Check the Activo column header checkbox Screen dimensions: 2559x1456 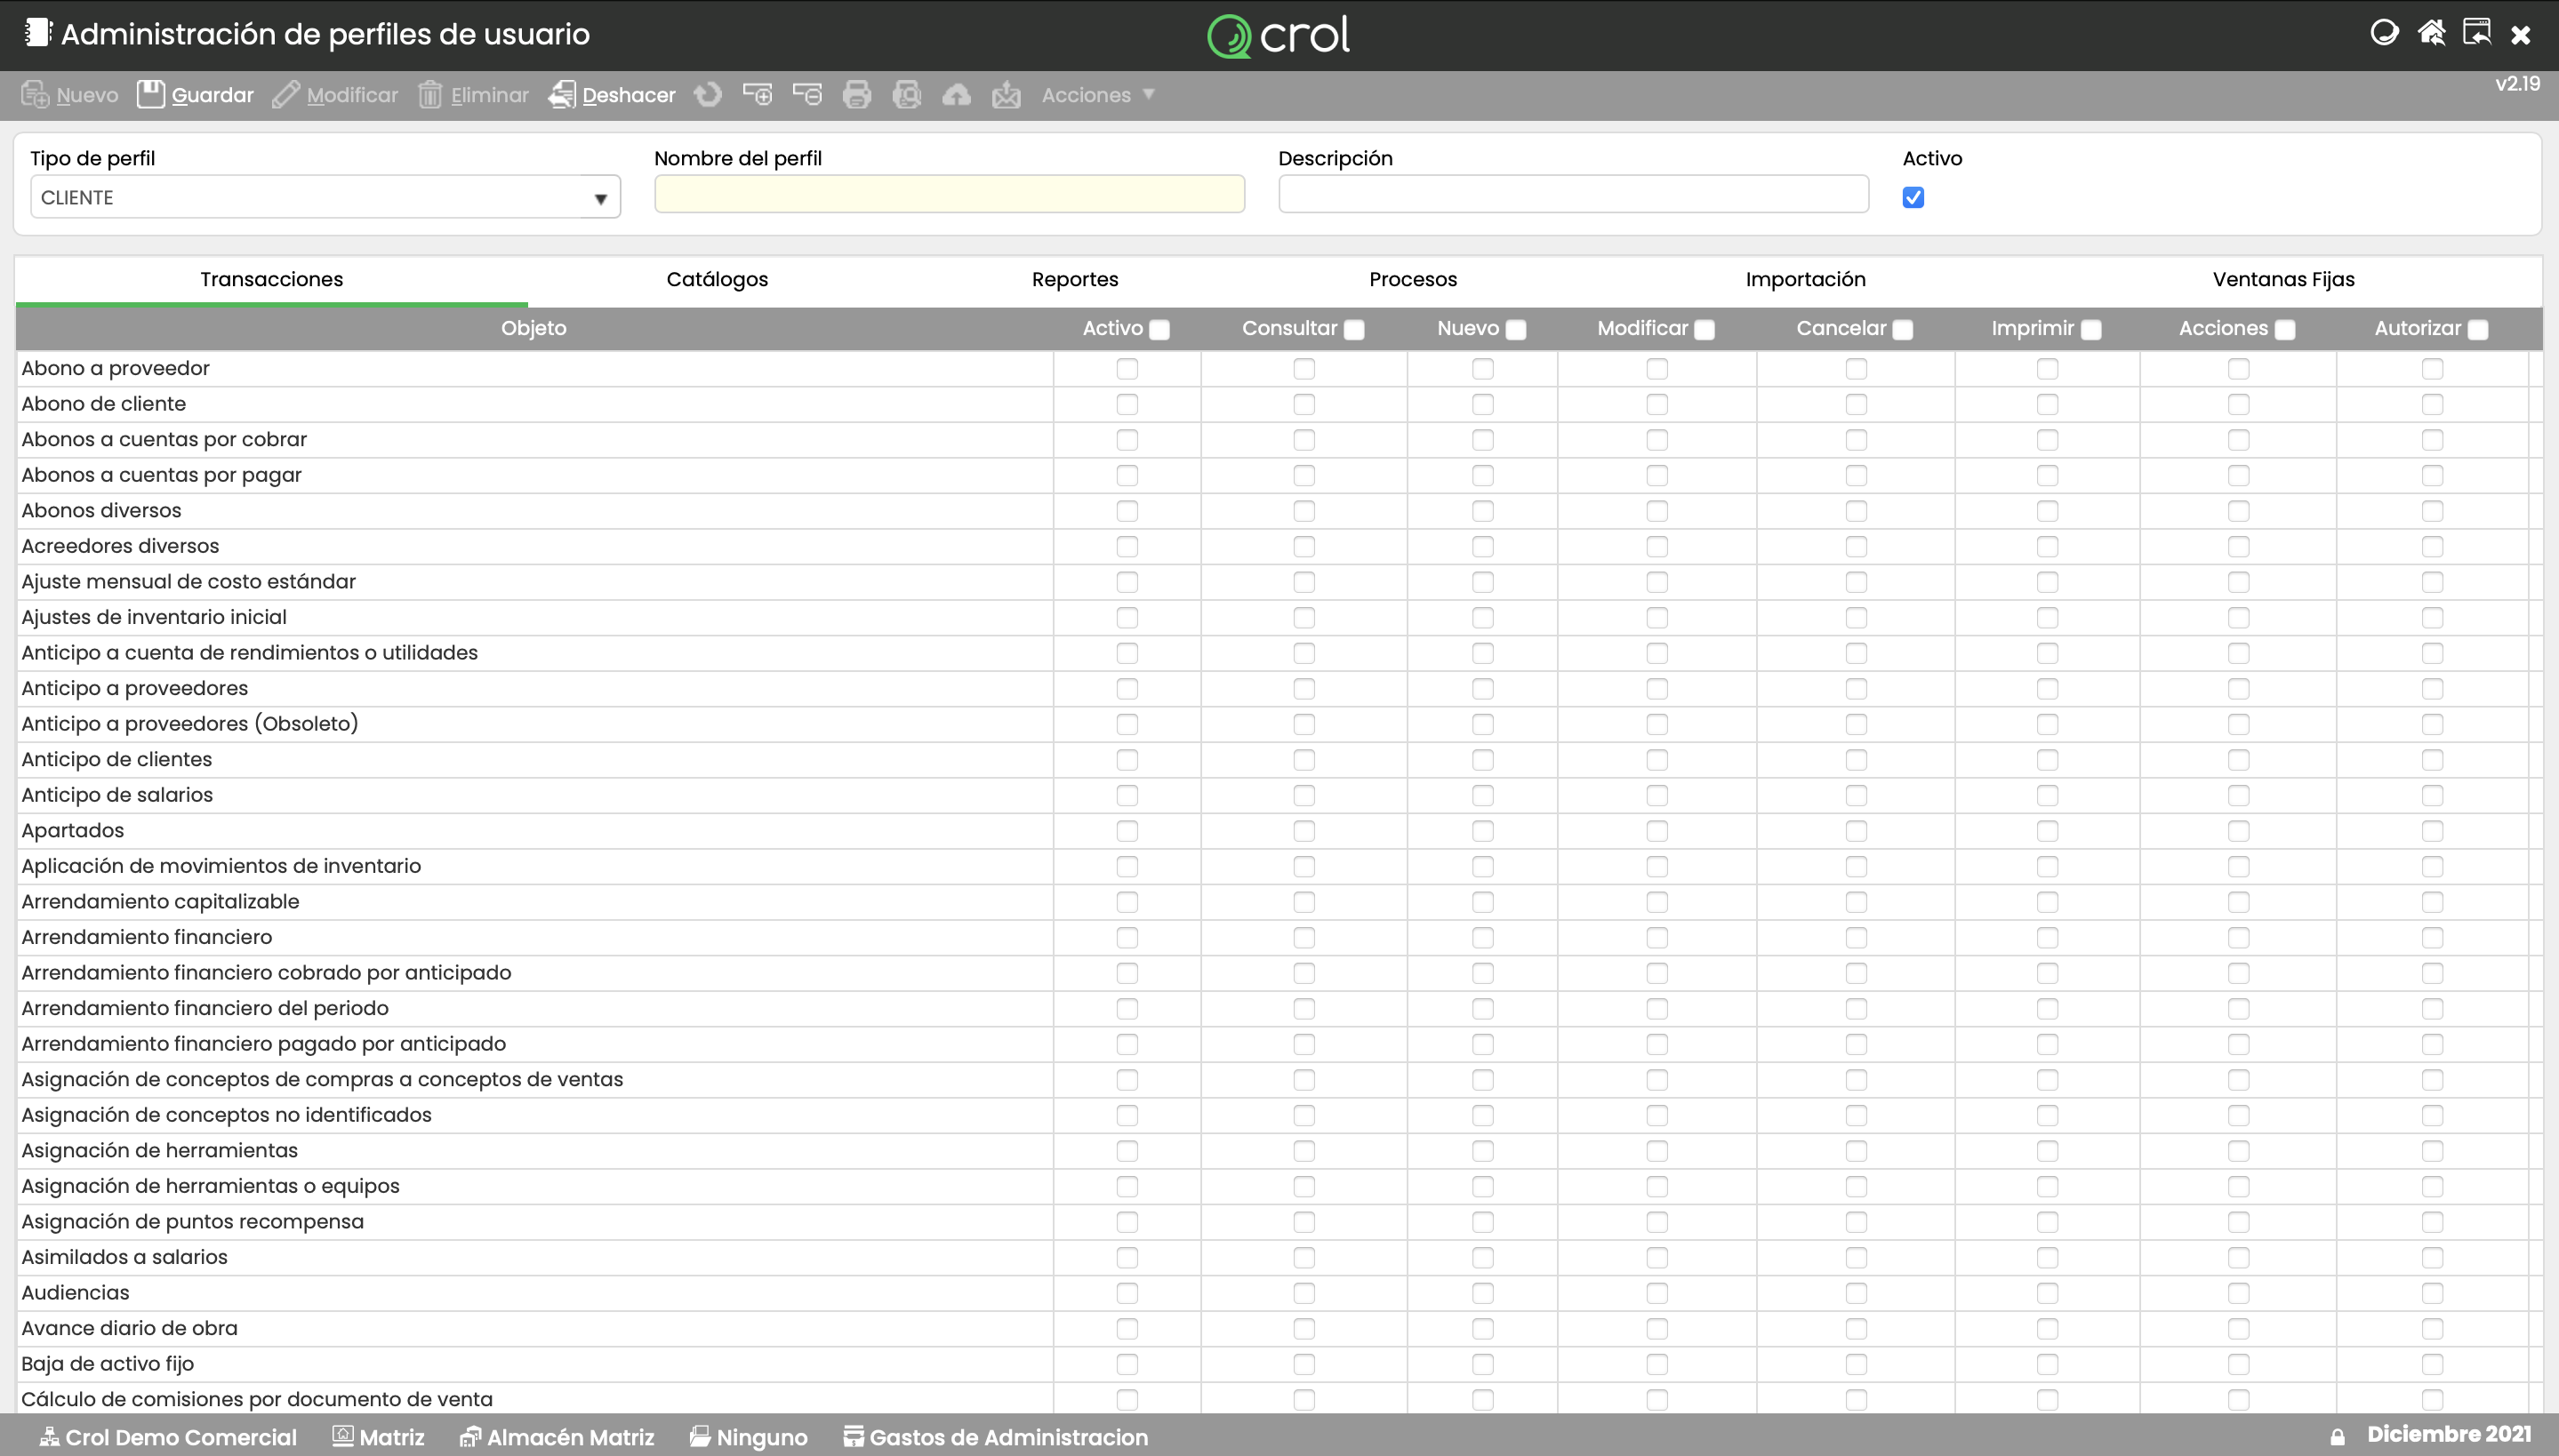pos(1160,330)
